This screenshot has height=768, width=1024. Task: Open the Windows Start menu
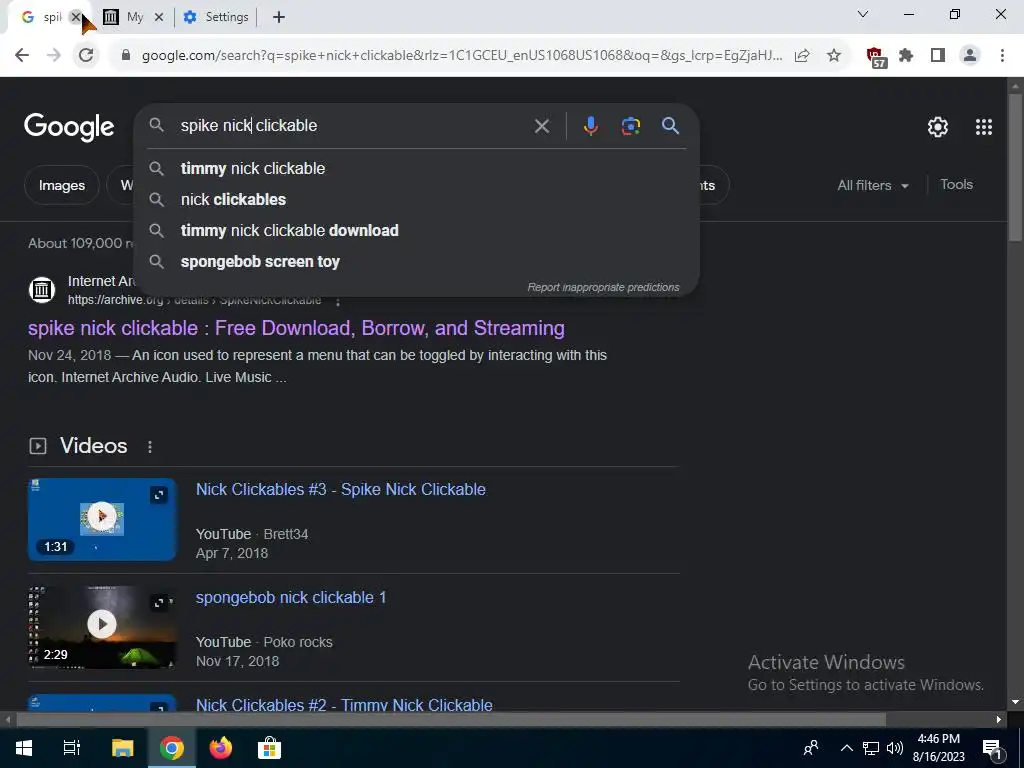24,748
